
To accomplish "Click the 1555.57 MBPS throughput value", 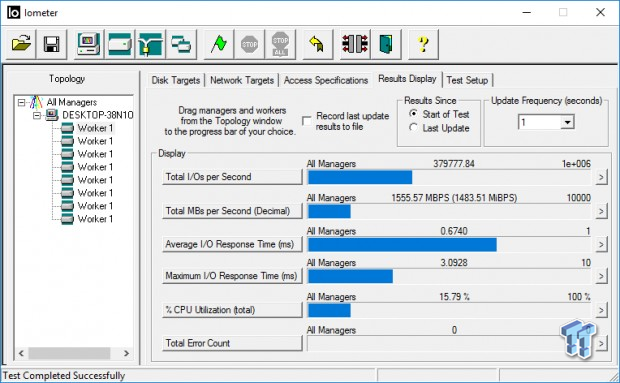I will 454,198.
